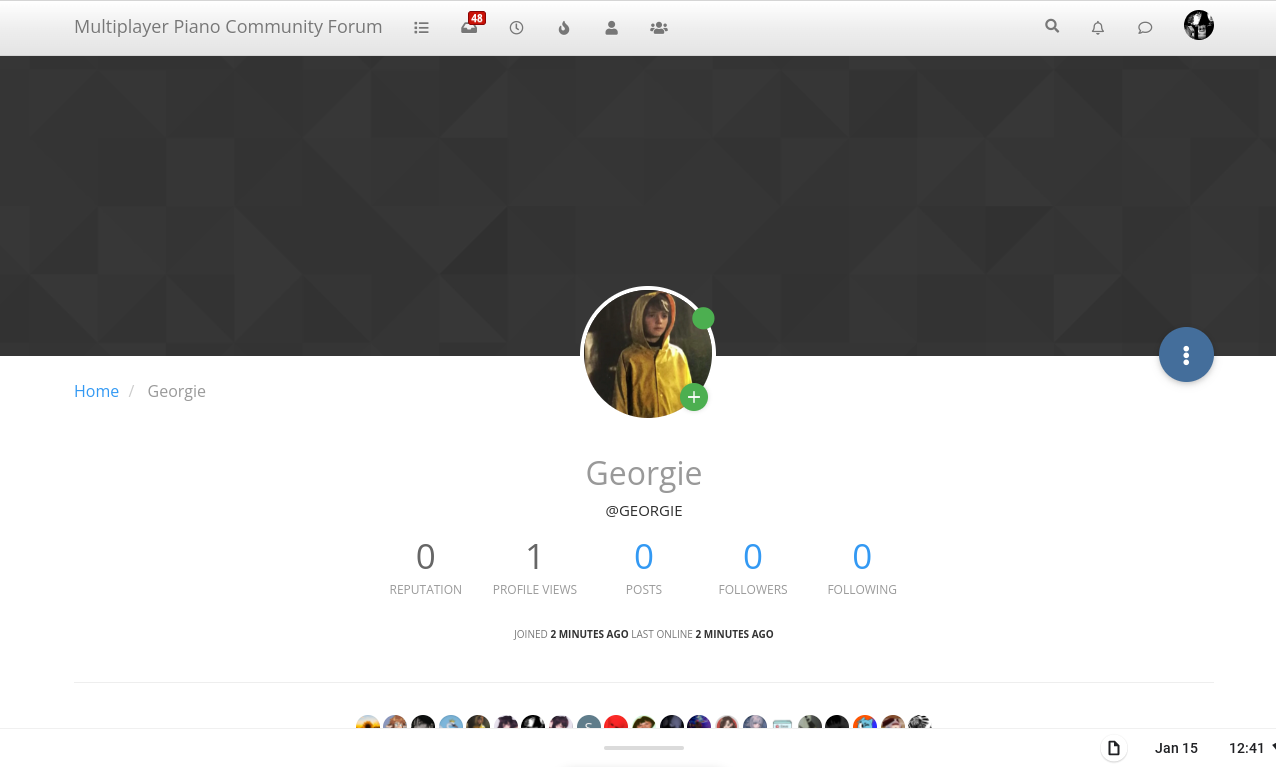Open the Jan 15 date in shelf
This screenshot has height=767, width=1276.
[1176, 748]
